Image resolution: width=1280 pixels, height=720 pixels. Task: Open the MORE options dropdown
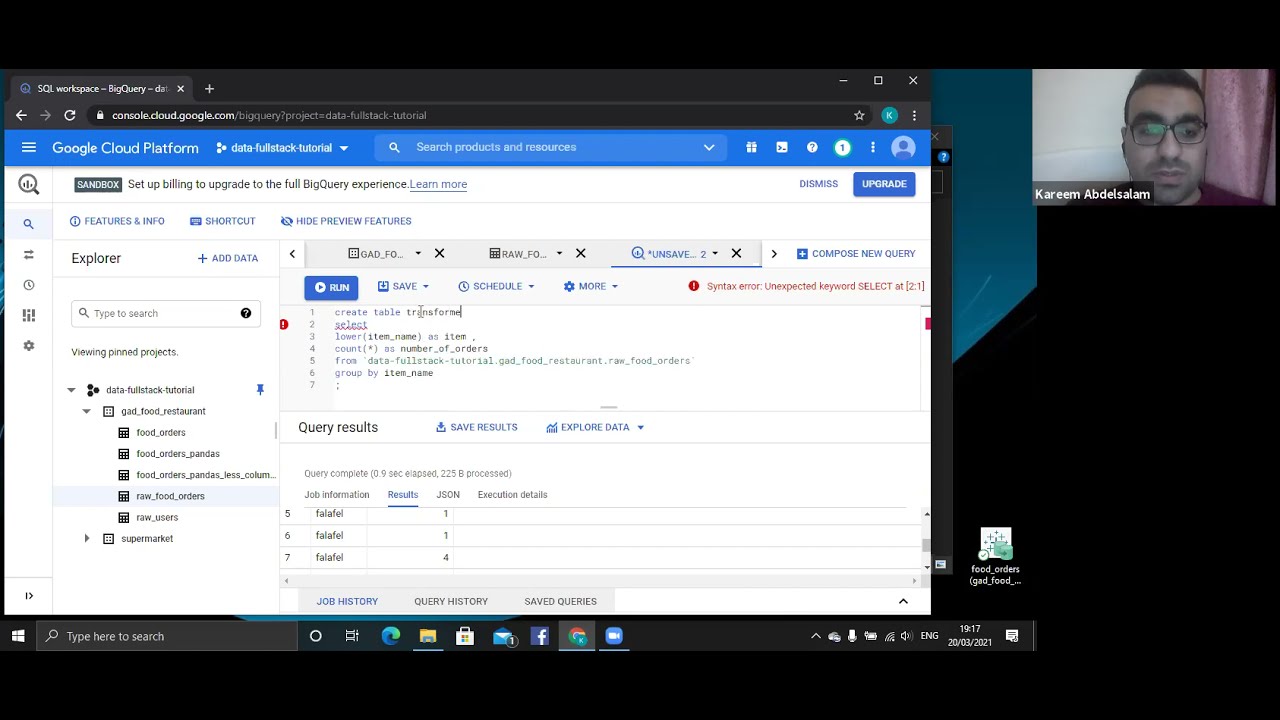pyautogui.click(x=590, y=287)
